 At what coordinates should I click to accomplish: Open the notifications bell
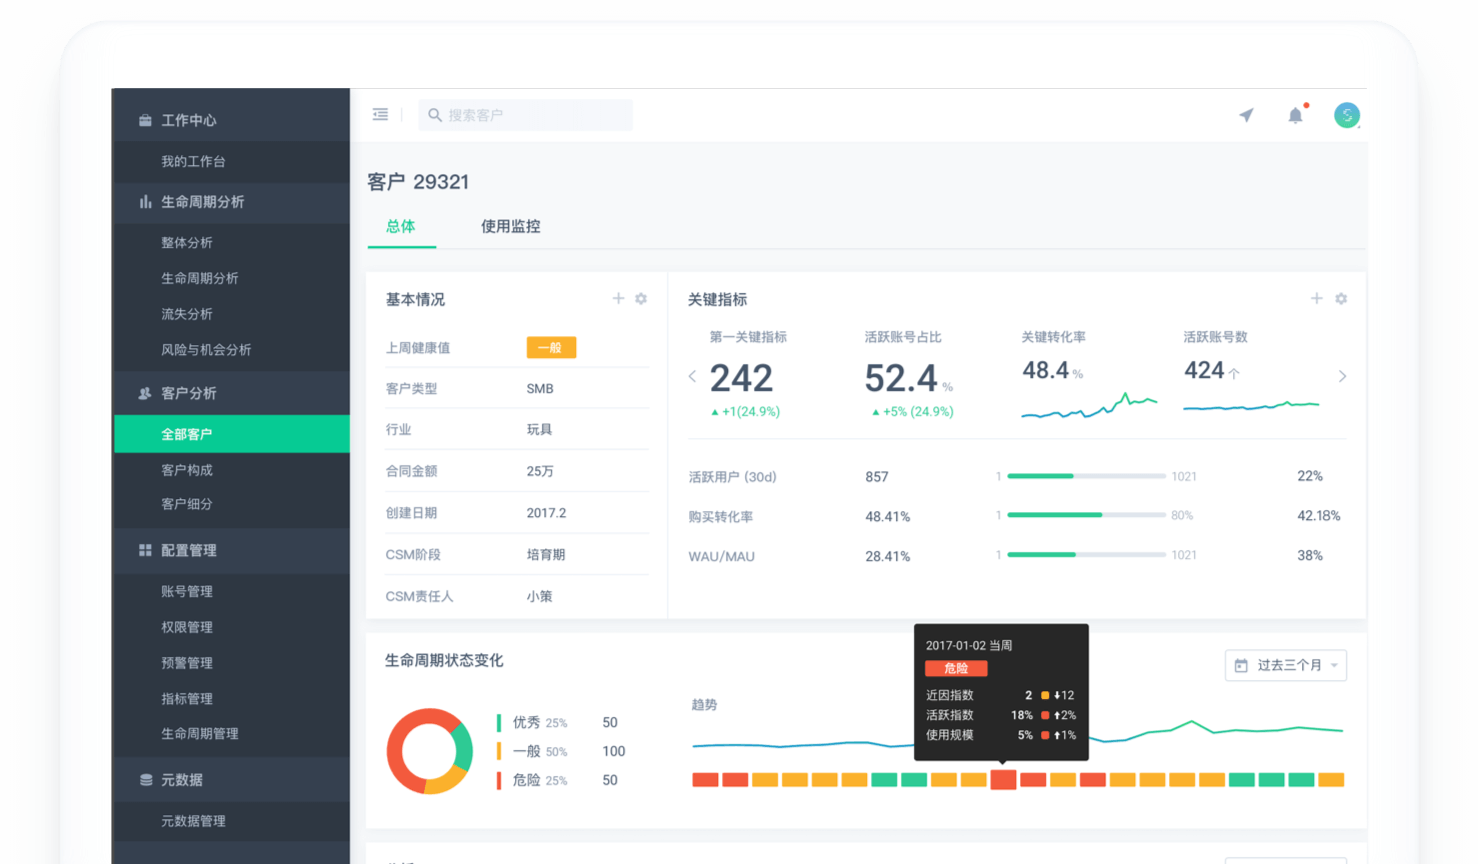(x=1295, y=114)
